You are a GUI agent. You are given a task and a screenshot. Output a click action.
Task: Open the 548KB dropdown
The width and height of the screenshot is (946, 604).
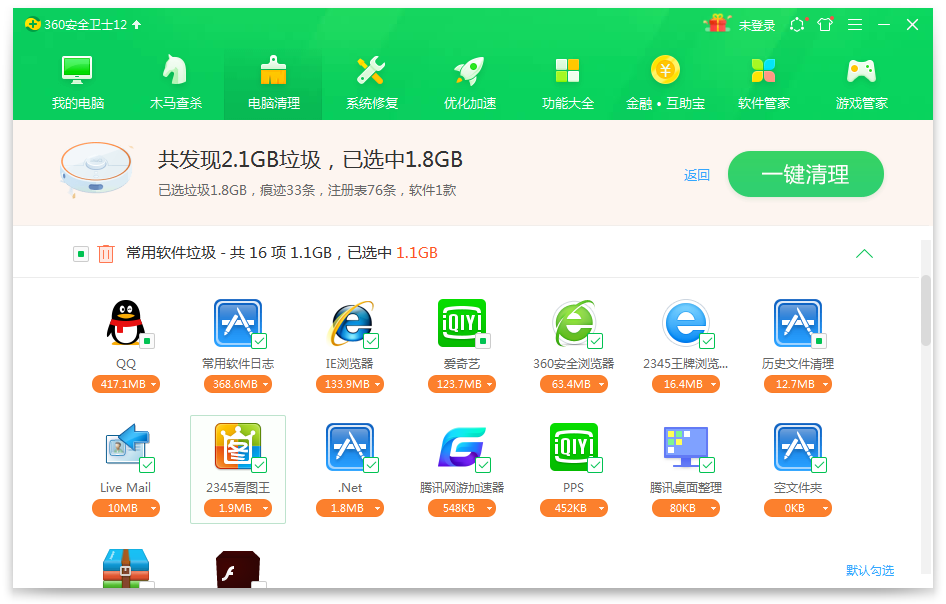pos(462,508)
